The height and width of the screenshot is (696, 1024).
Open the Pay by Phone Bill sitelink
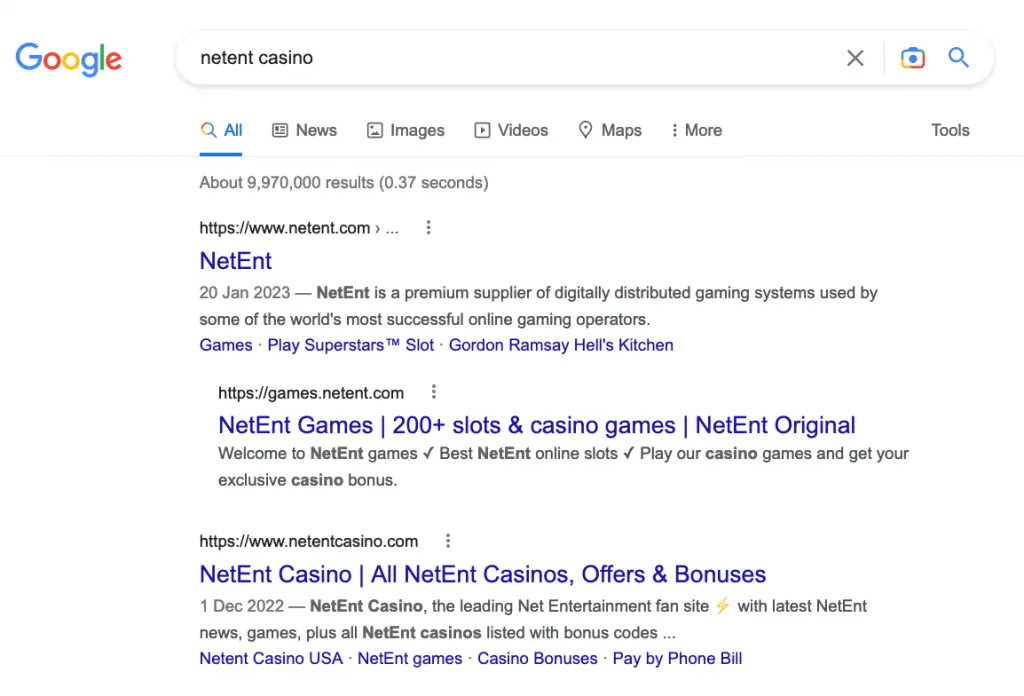677,659
